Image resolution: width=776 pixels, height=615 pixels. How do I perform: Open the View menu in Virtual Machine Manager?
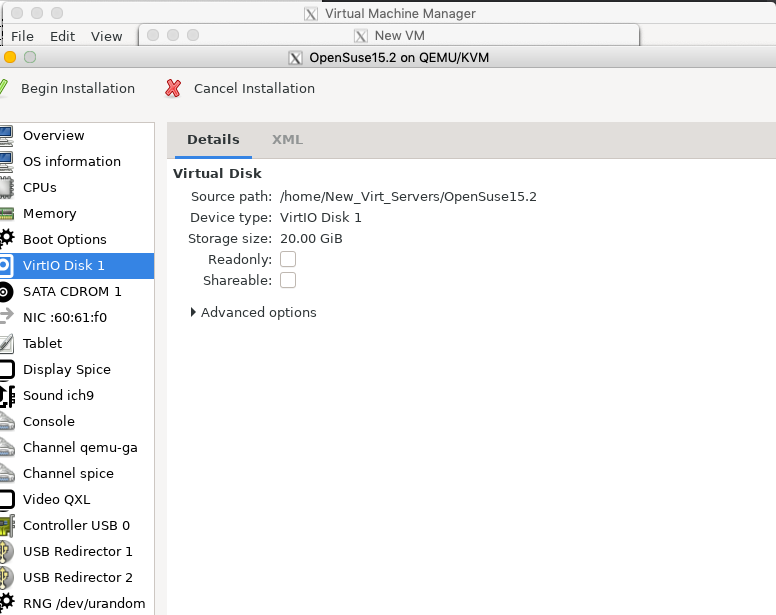coord(106,37)
